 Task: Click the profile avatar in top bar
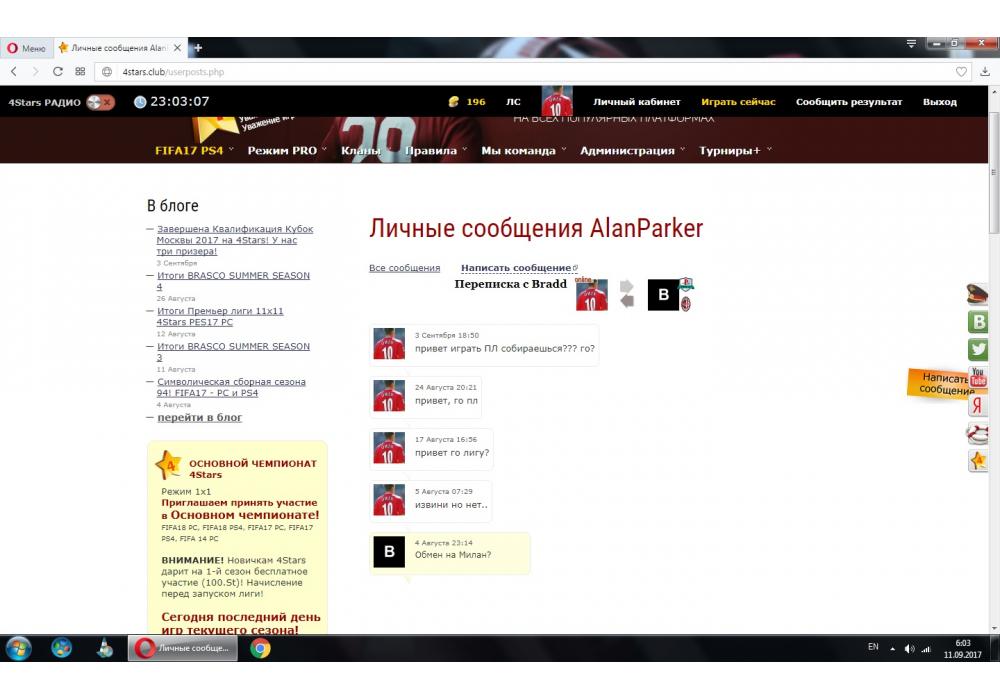557,101
